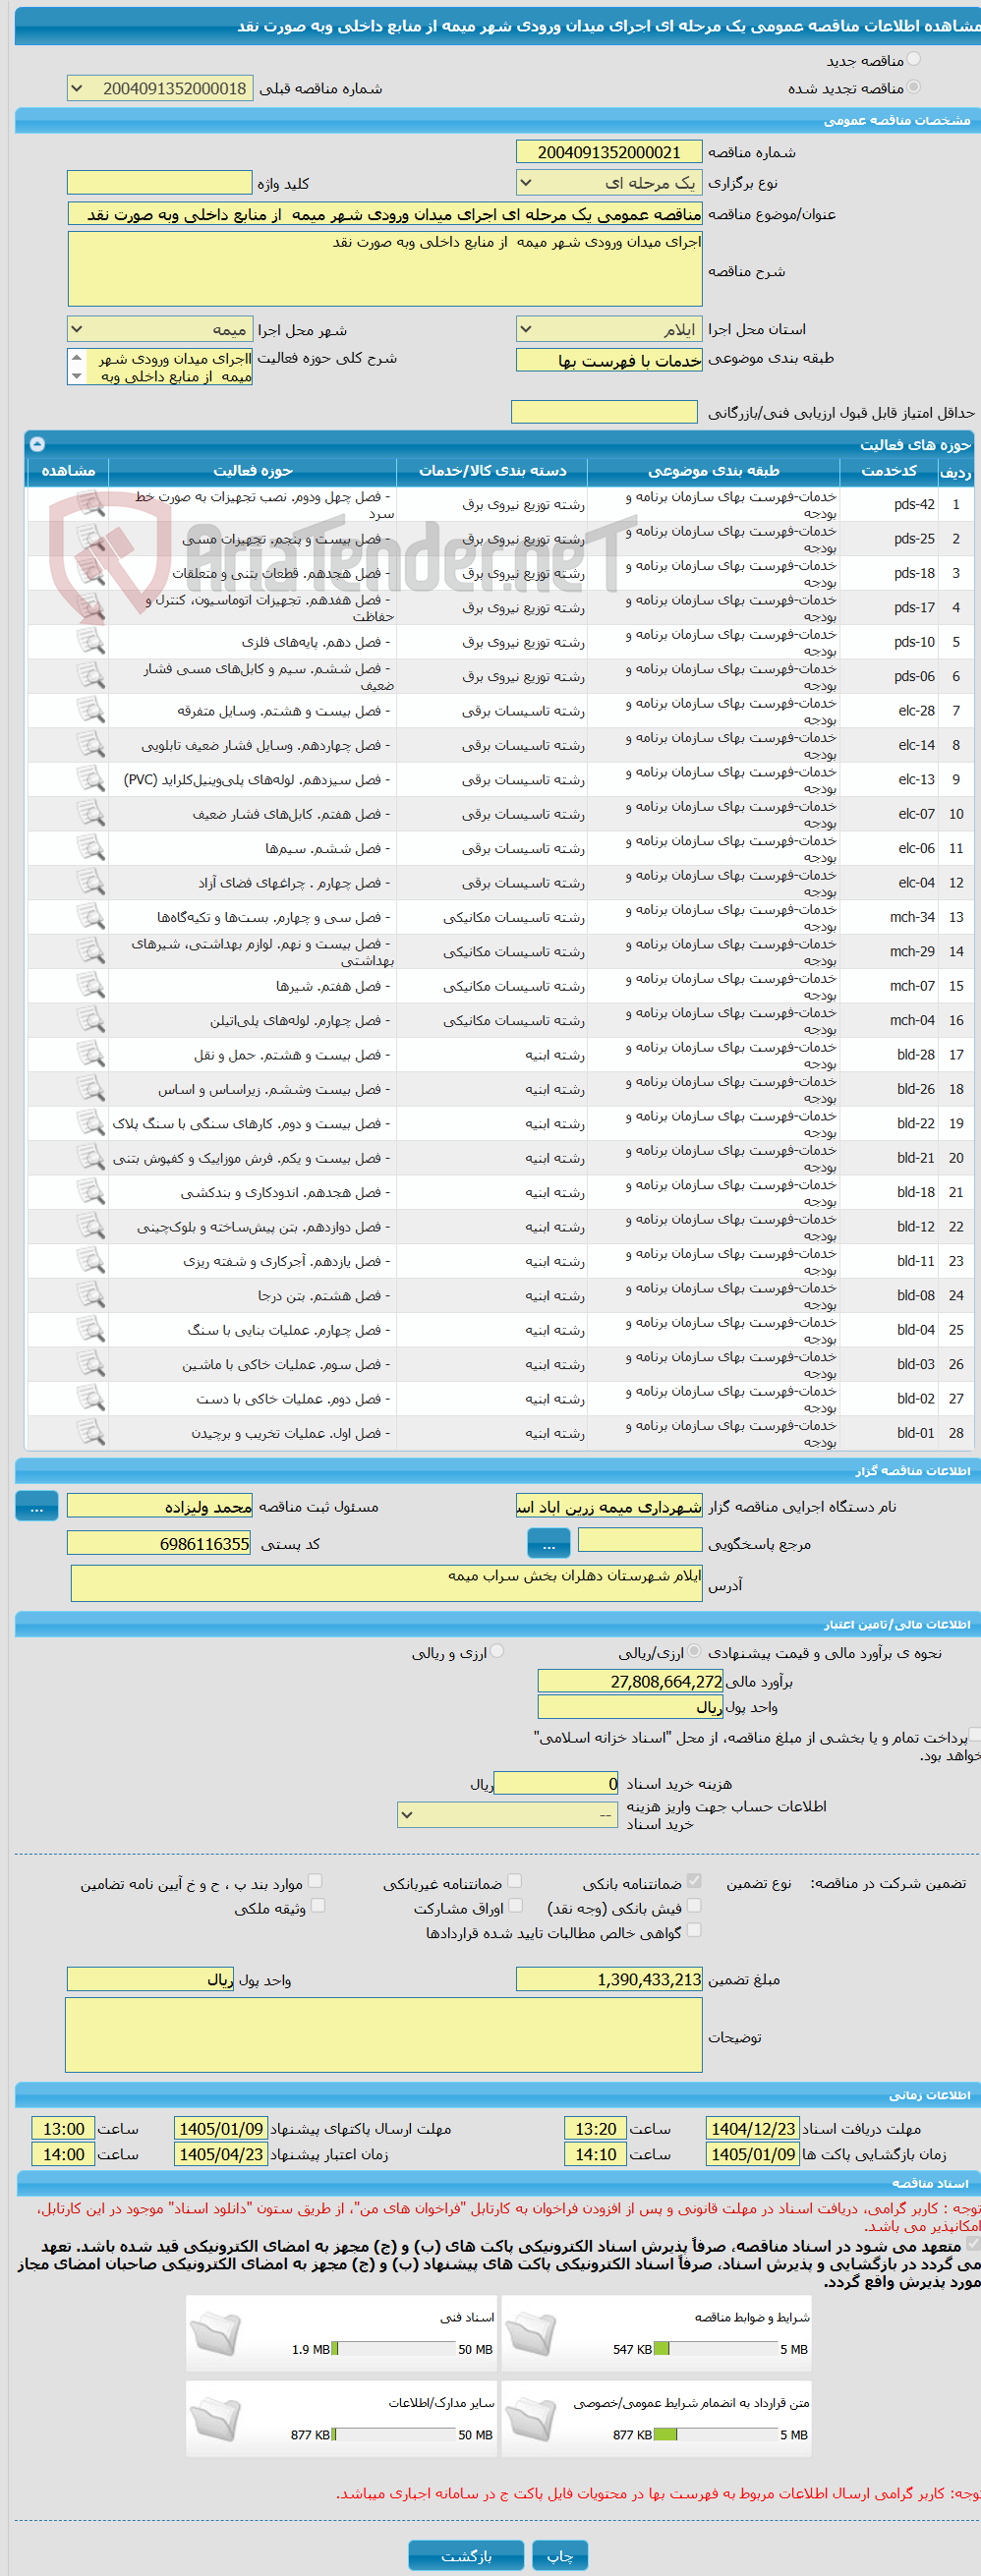Click the کلید واژه input field
Screen dimensions: 981x2576
coord(159,183)
